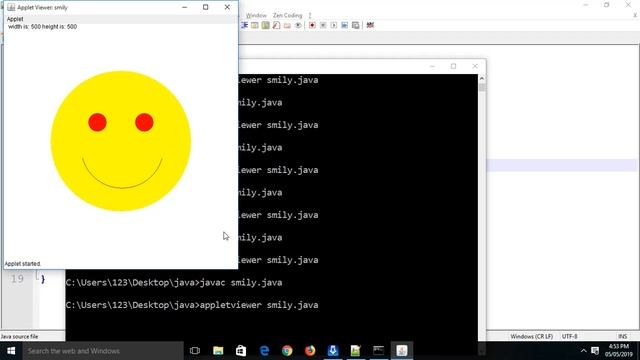
Task: Click the last 'appletviewer smily.java' command line
Action: pyautogui.click(x=192, y=305)
